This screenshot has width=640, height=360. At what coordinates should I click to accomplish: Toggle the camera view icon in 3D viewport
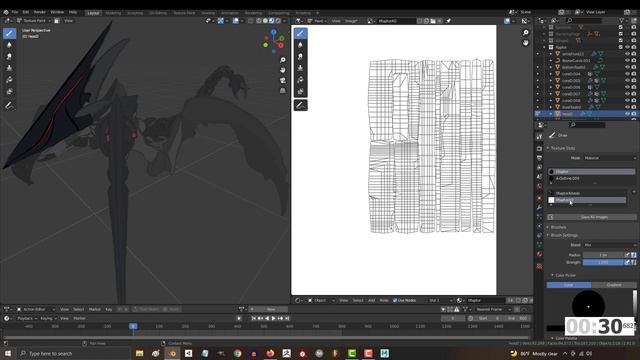tap(282, 80)
